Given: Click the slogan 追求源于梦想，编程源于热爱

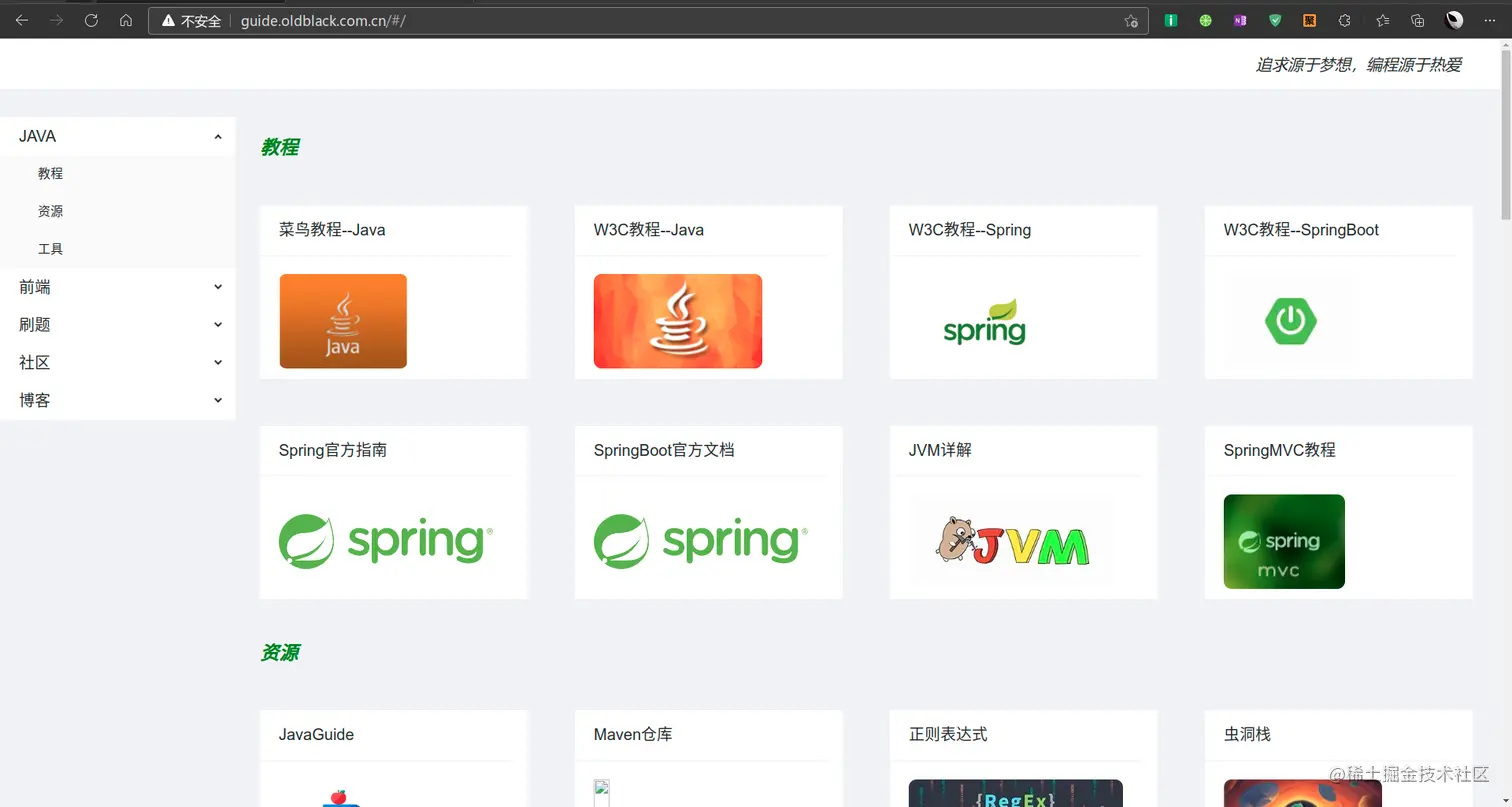Looking at the screenshot, I should click(1359, 65).
